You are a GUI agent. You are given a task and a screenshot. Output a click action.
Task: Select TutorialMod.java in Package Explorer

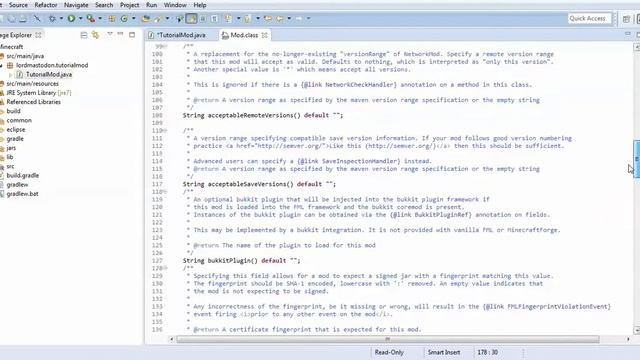49,75
